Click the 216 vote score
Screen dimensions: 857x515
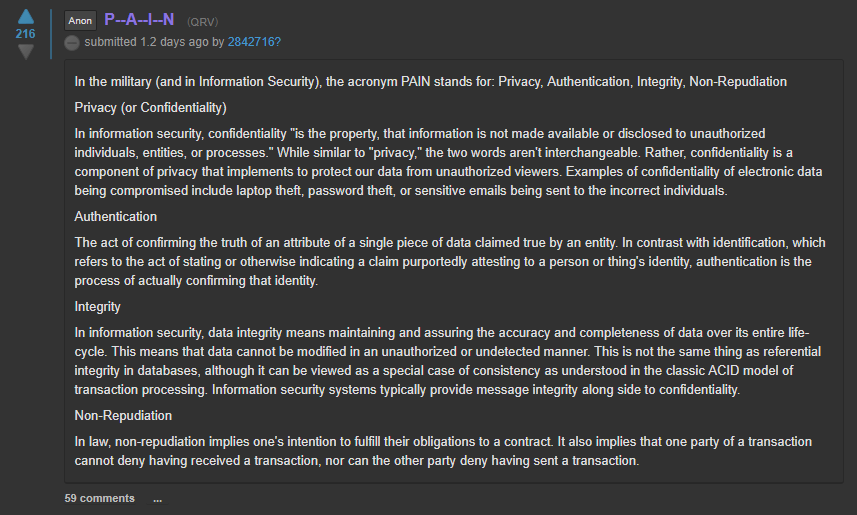click(26, 34)
